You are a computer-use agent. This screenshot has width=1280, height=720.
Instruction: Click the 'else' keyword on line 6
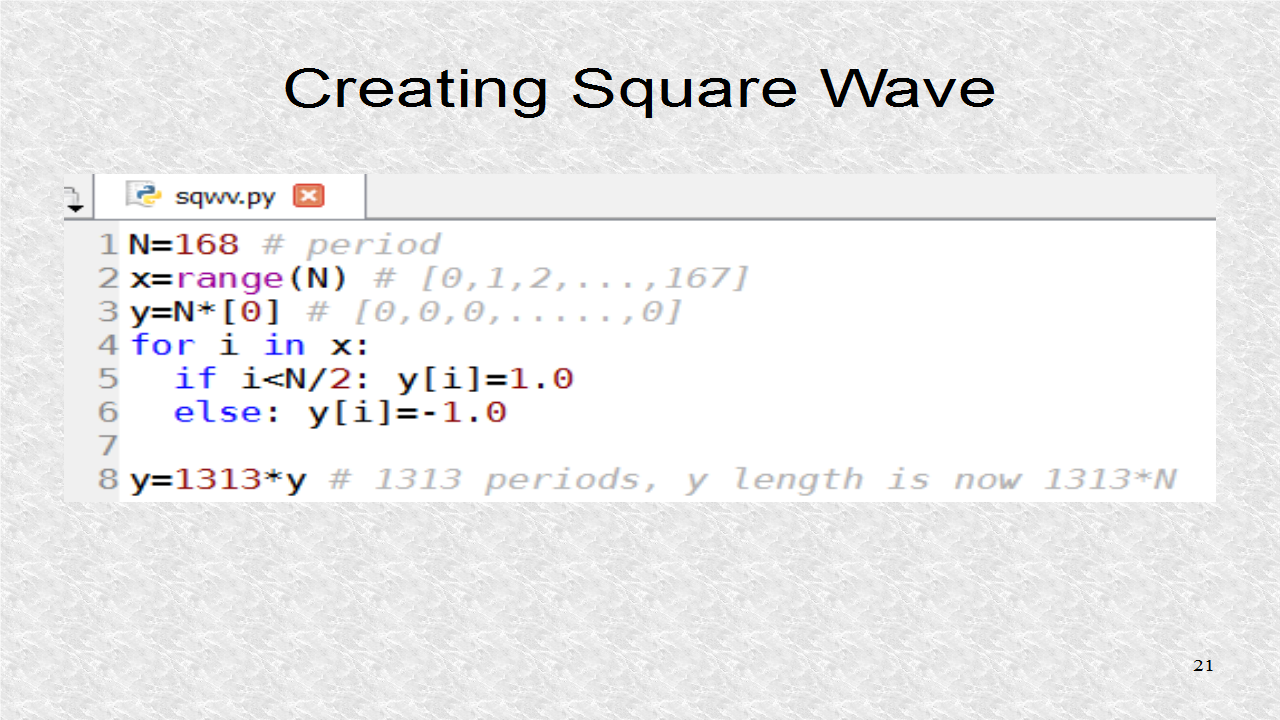click(x=217, y=412)
